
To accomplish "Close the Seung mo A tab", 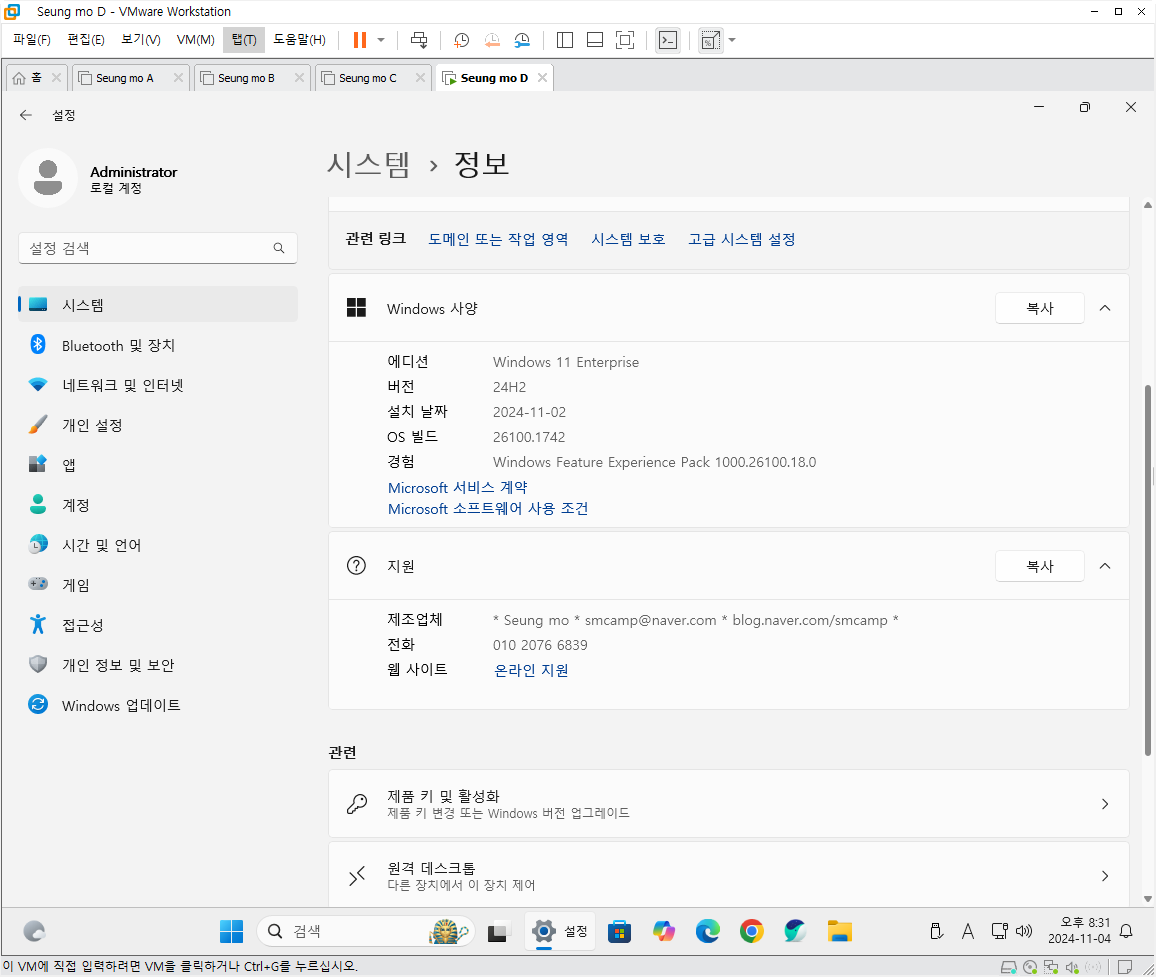I will tap(178, 78).
